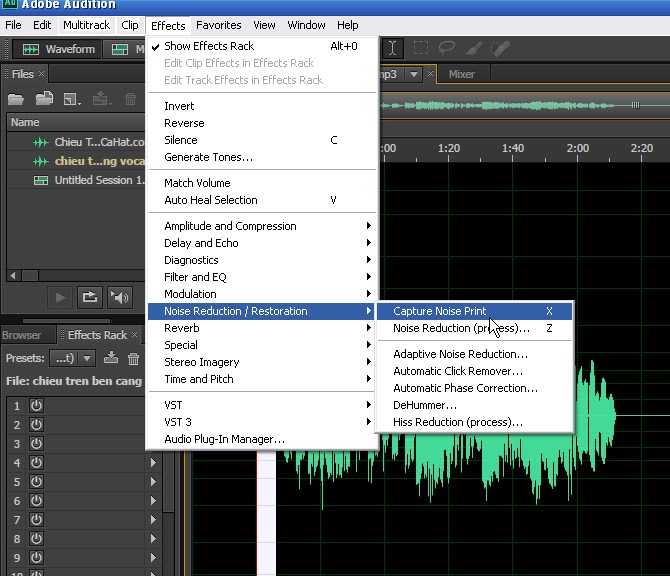Choose Adaptive Noise Reduction

coord(474,354)
